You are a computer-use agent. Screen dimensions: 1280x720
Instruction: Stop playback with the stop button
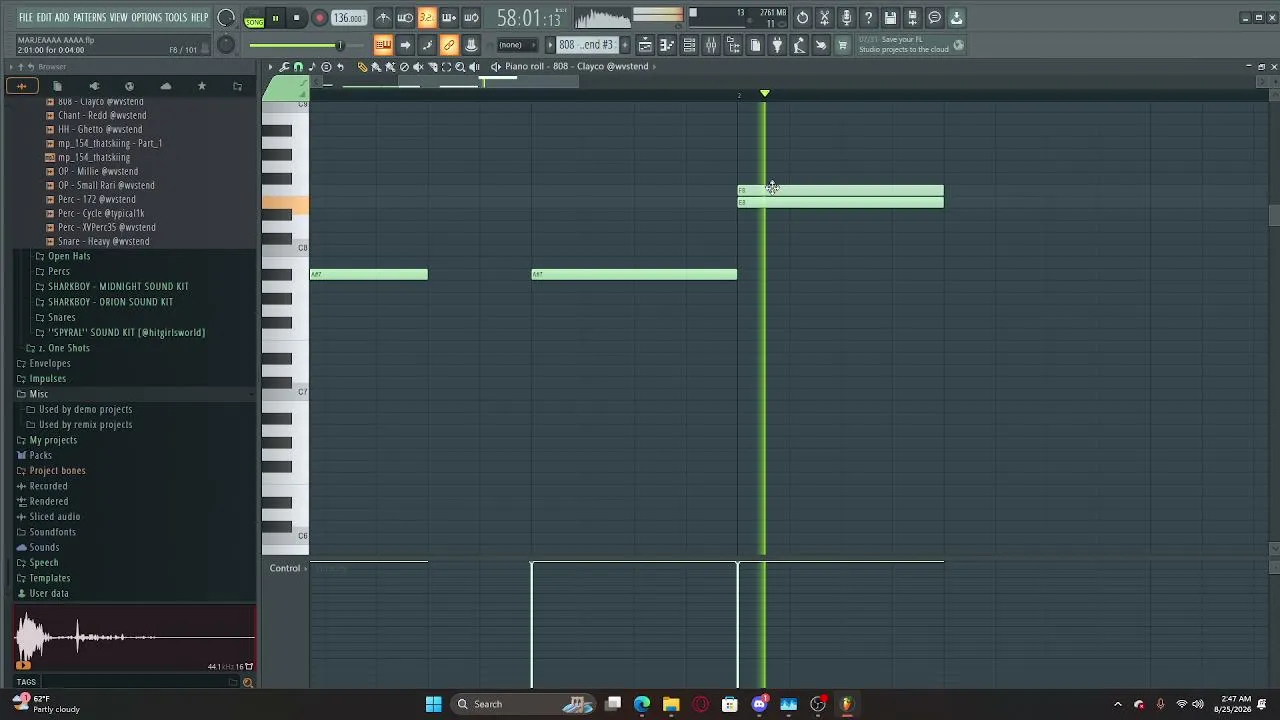click(x=297, y=18)
